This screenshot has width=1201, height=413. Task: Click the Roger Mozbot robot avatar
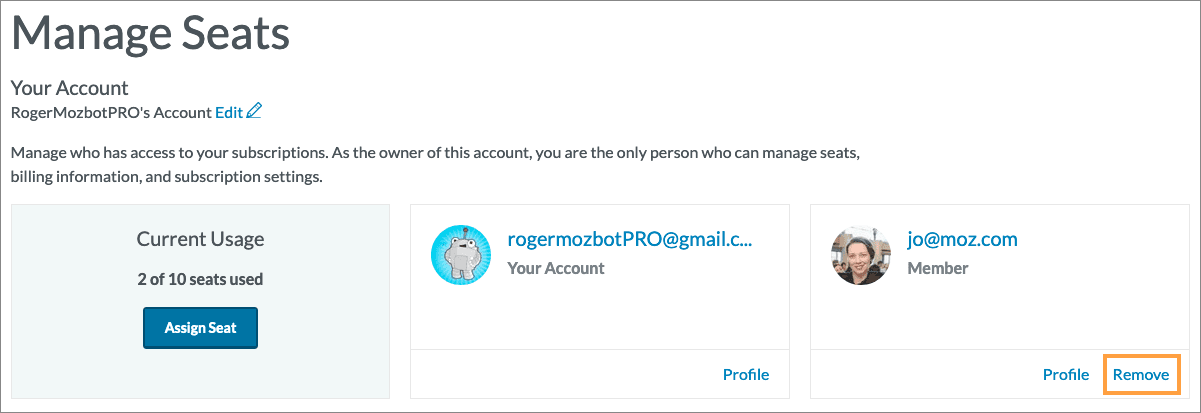(461, 254)
